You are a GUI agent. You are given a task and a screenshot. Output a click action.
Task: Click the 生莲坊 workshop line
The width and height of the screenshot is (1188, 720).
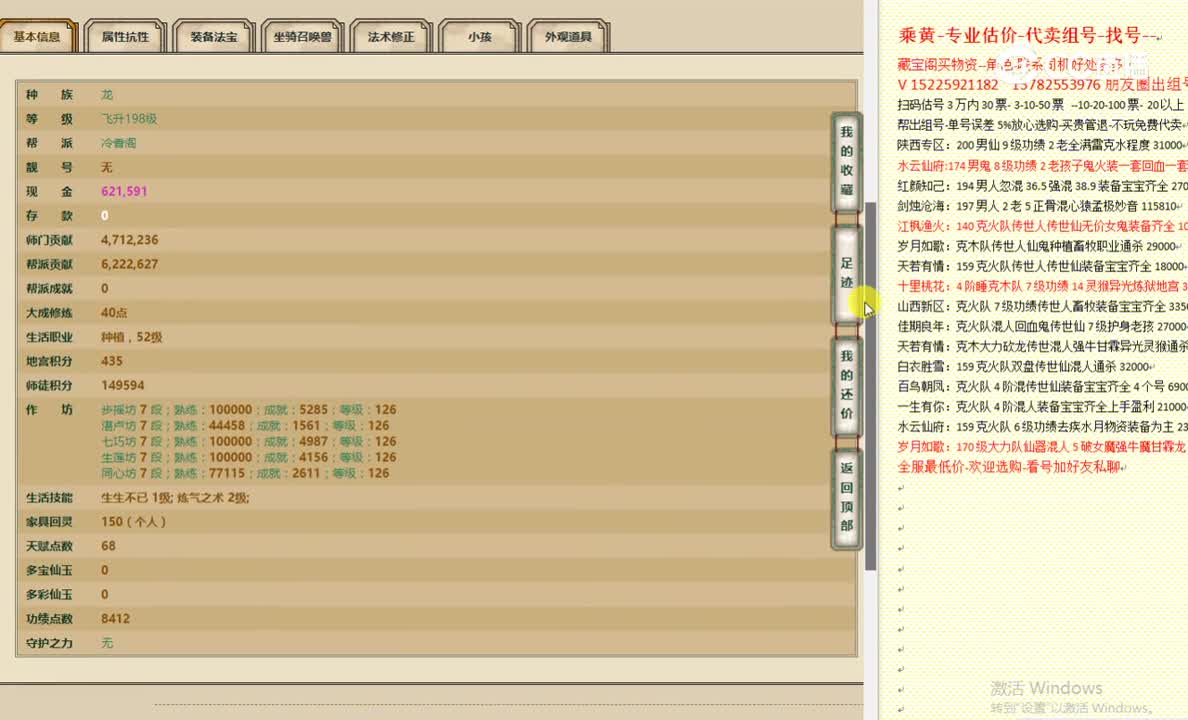[249, 458]
